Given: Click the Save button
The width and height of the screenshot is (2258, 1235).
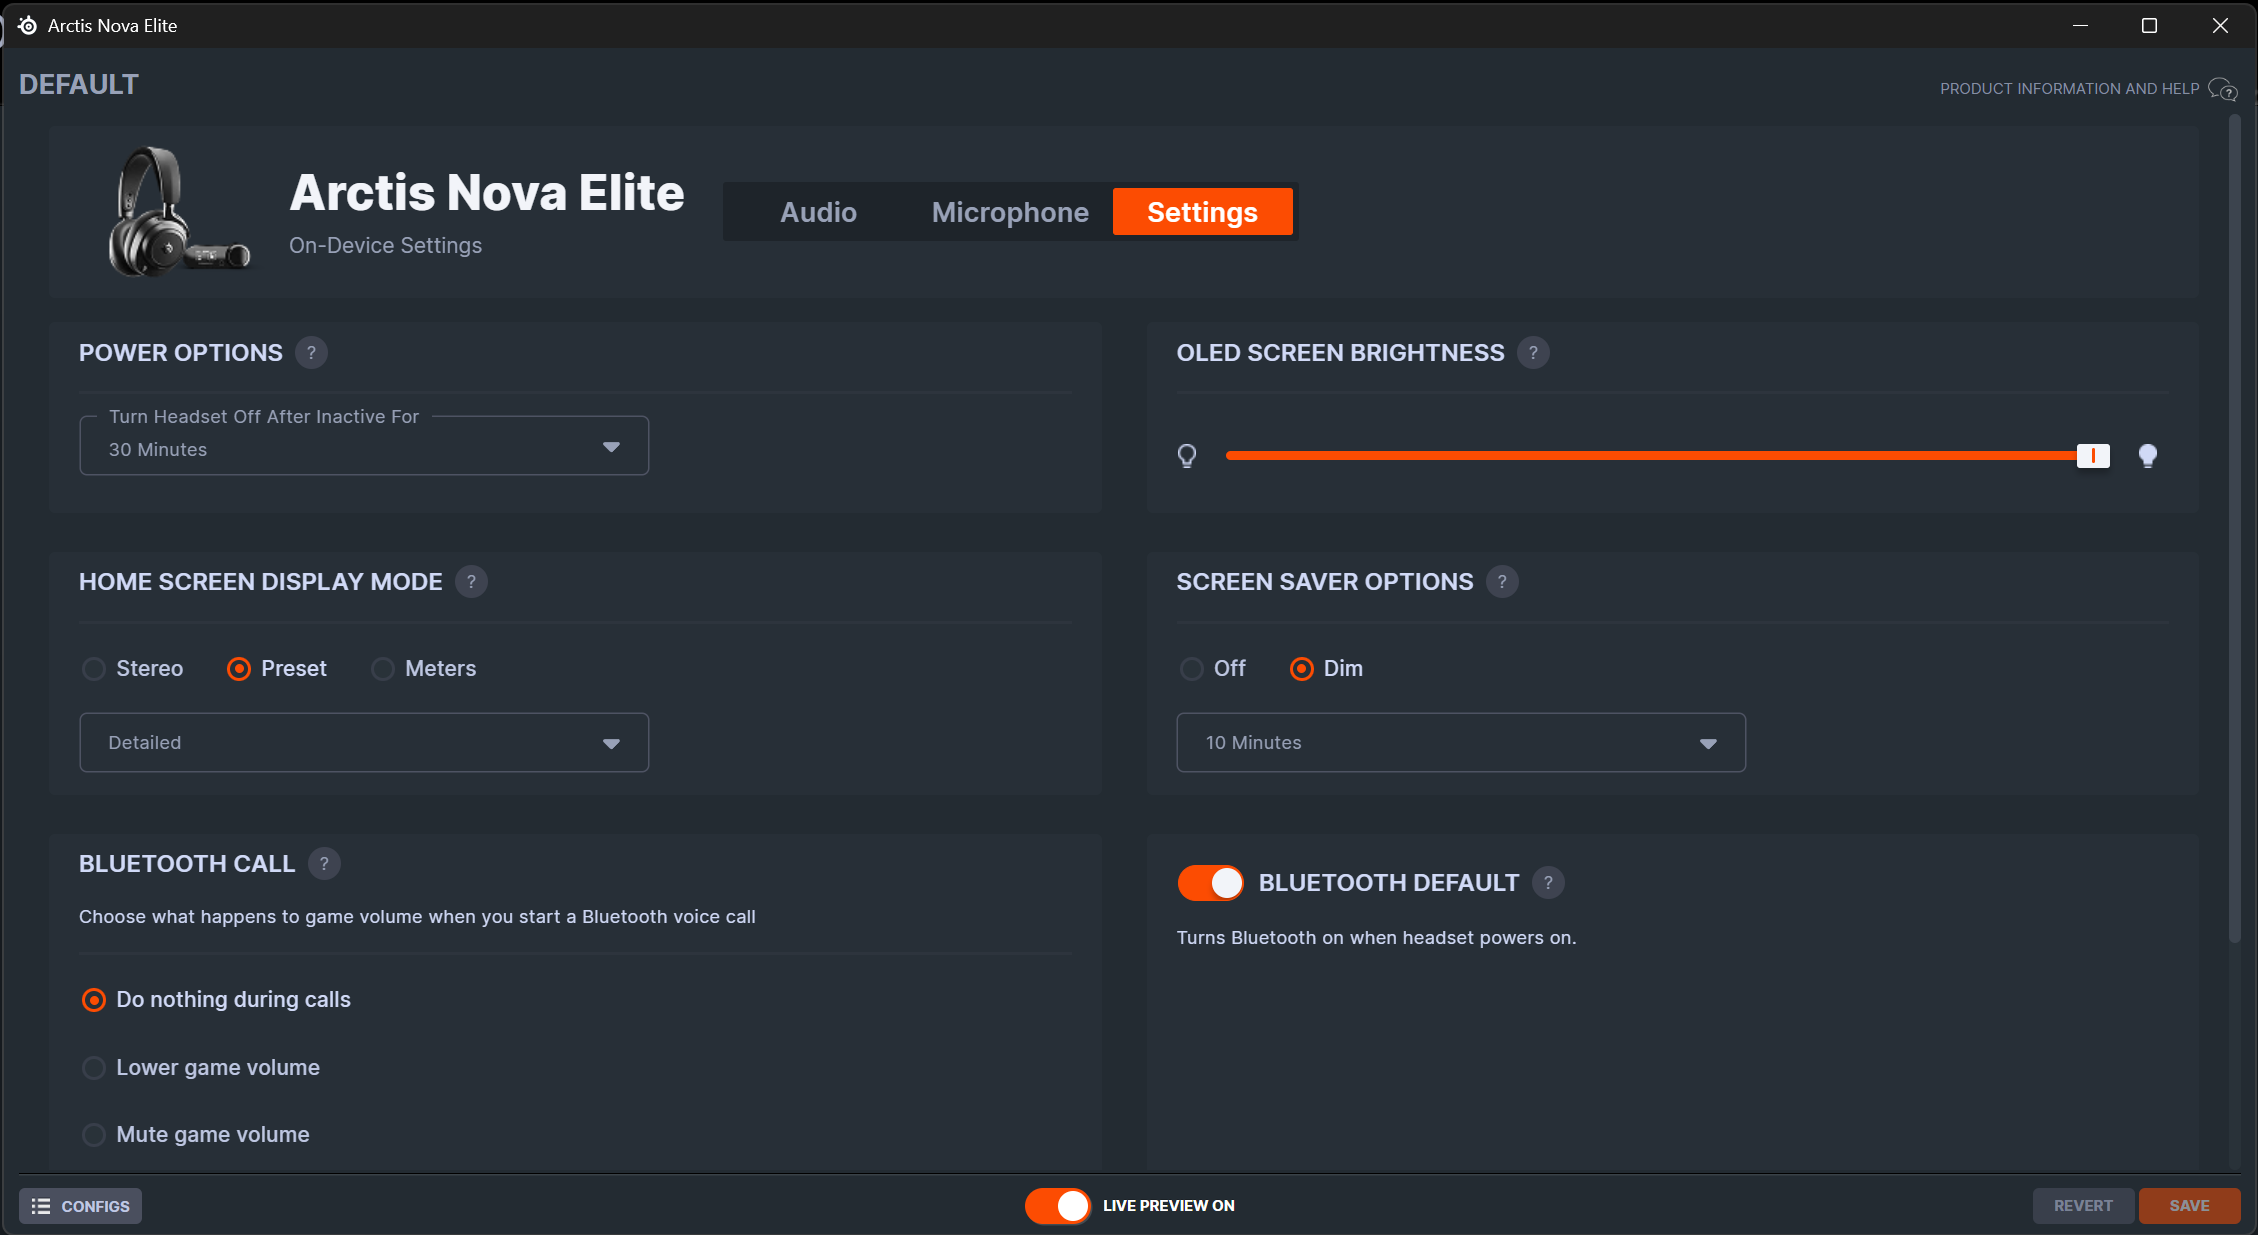Looking at the screenshot, I should [x=2189, y=1206].
